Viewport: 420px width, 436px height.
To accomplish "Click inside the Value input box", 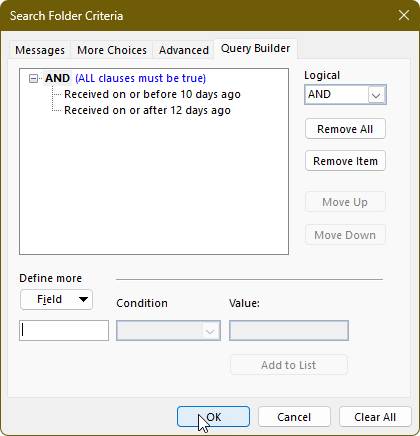I will (289, 331).
